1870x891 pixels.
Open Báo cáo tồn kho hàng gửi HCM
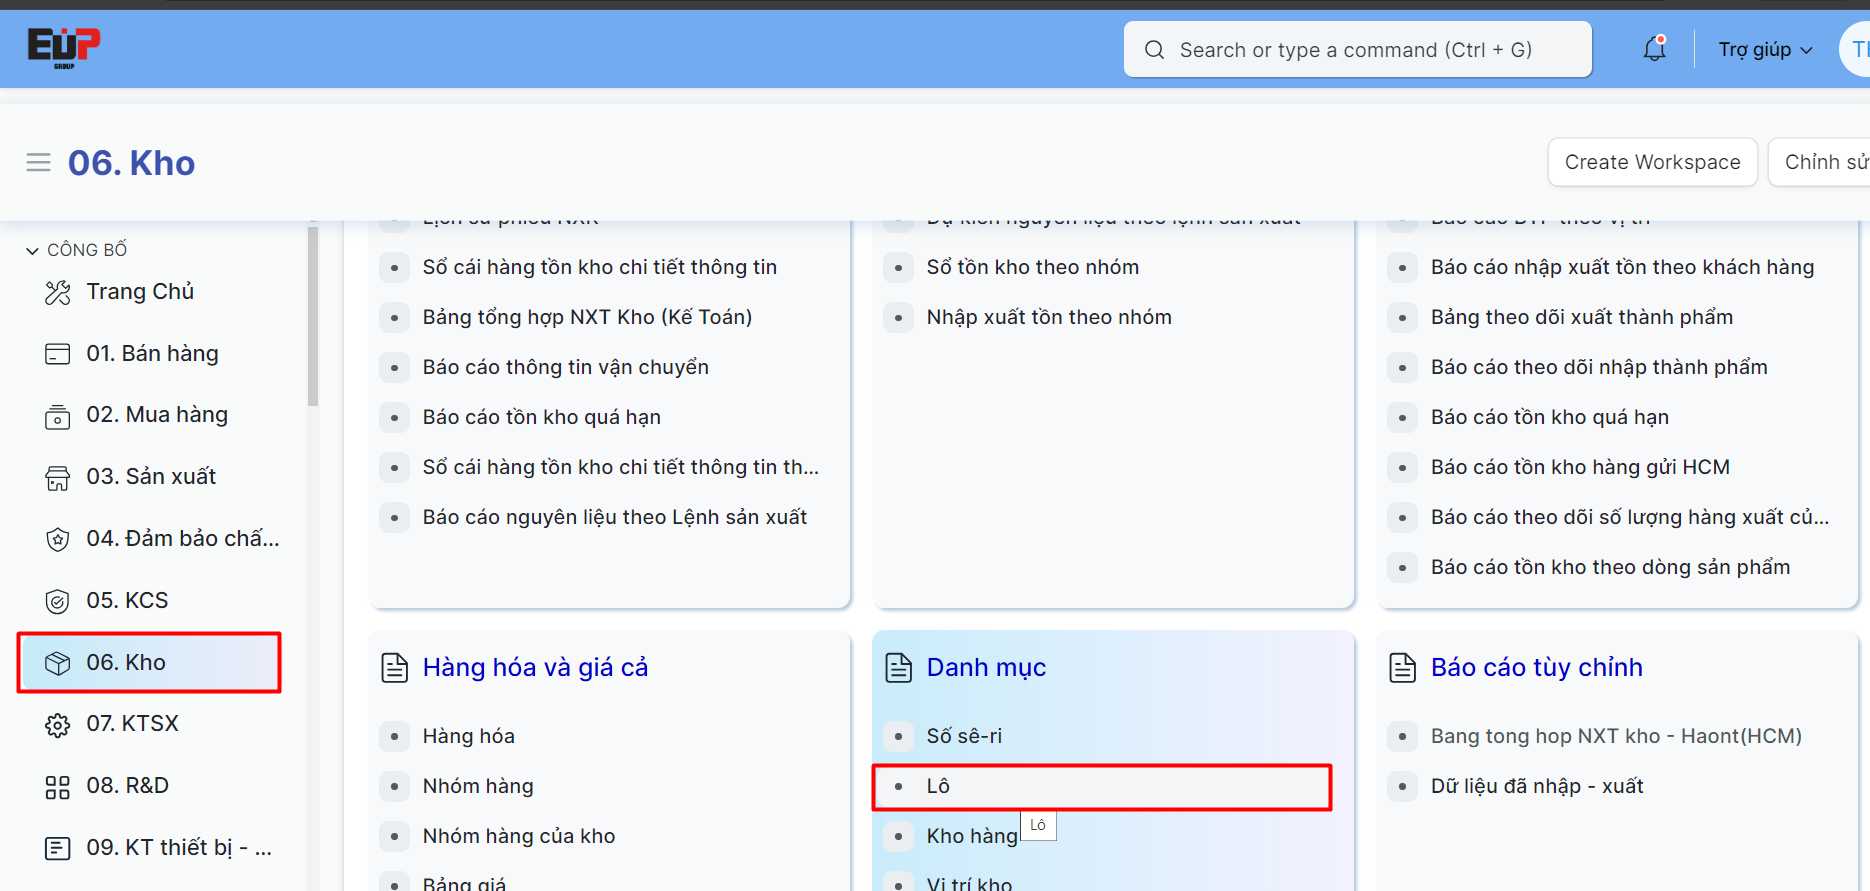tap(1580, 467)
